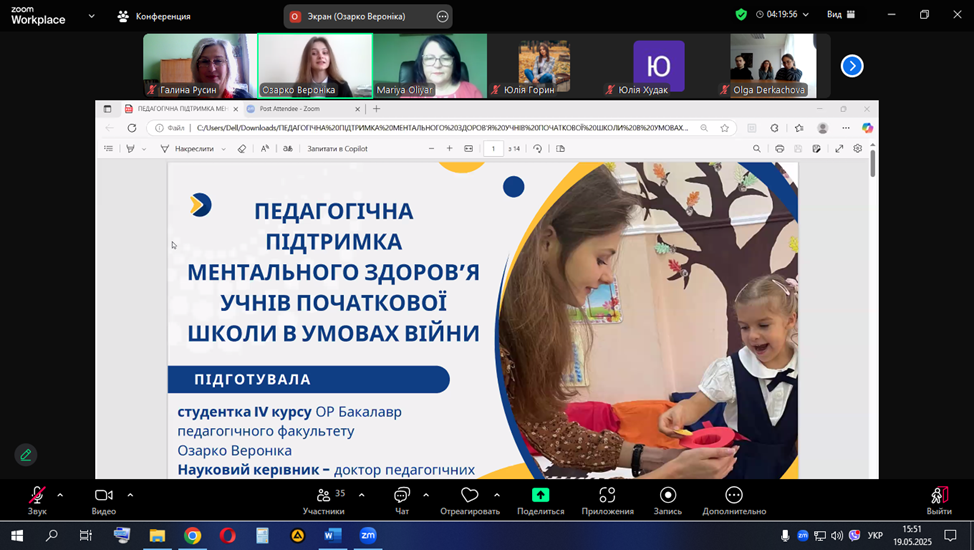Turn on camera with the Видео button
This screenshot has width=974, height=550.
click(104, 495)
